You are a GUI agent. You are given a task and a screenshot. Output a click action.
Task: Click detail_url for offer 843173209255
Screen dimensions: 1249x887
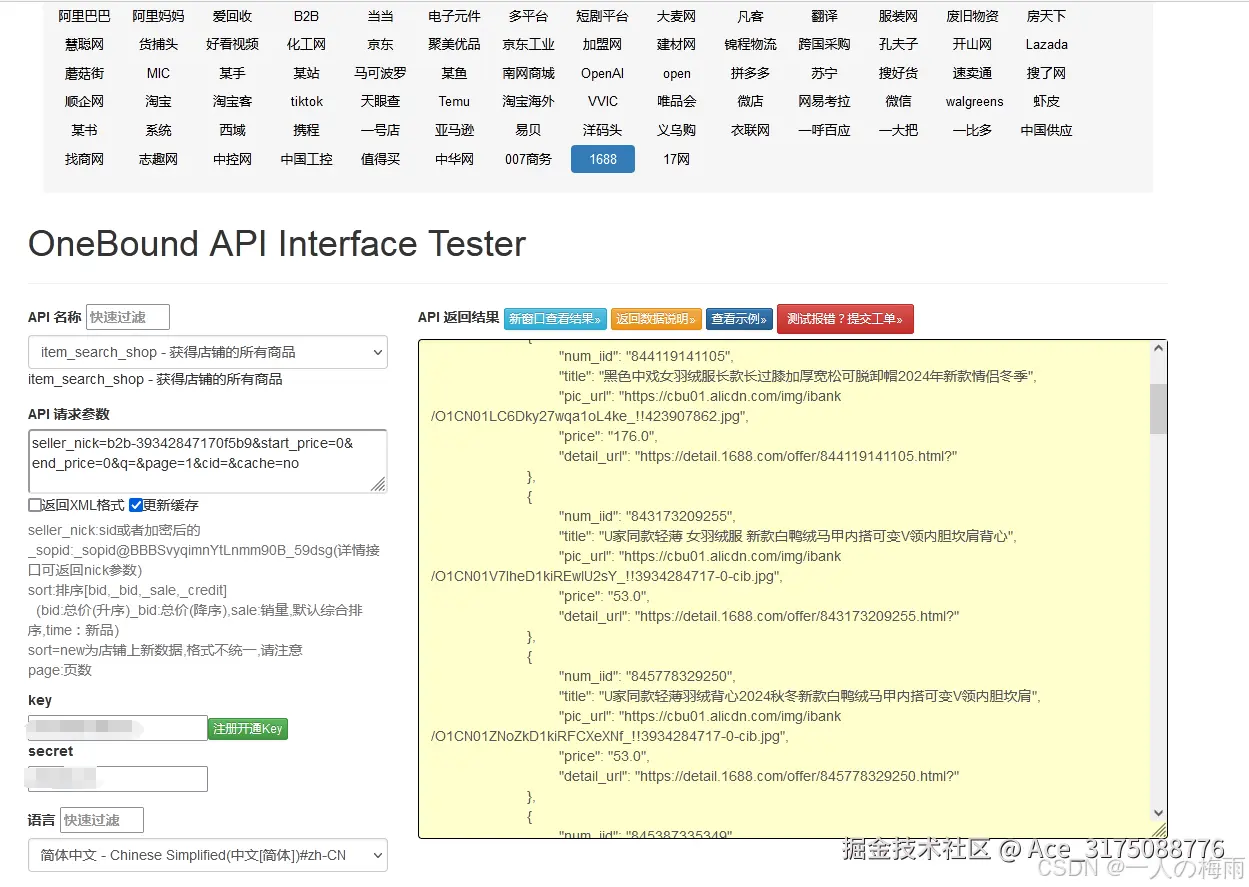759,616
